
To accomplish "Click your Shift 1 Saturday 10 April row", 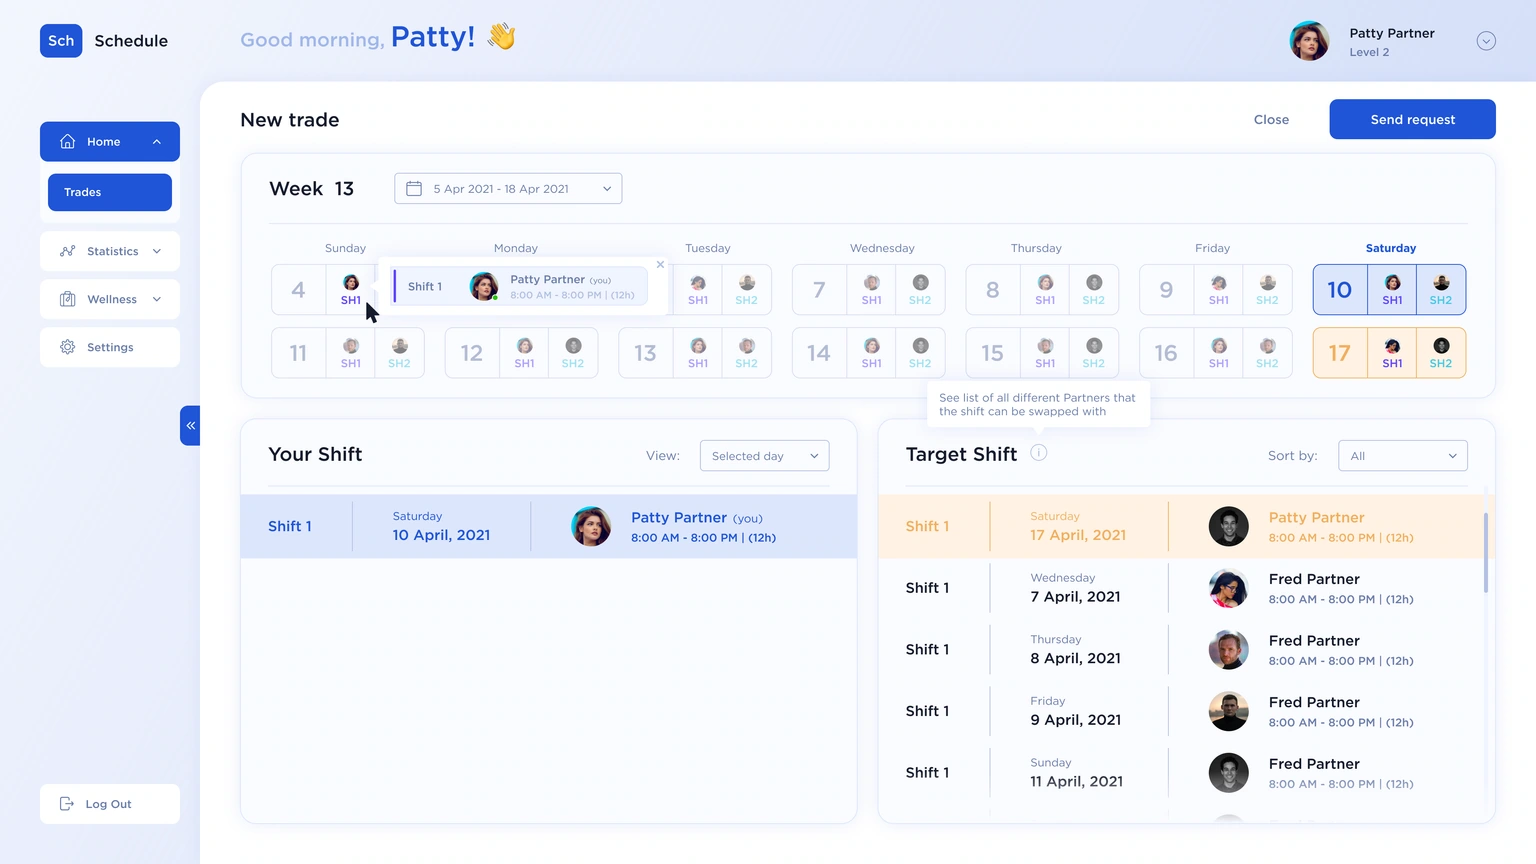I will point(549,526).
